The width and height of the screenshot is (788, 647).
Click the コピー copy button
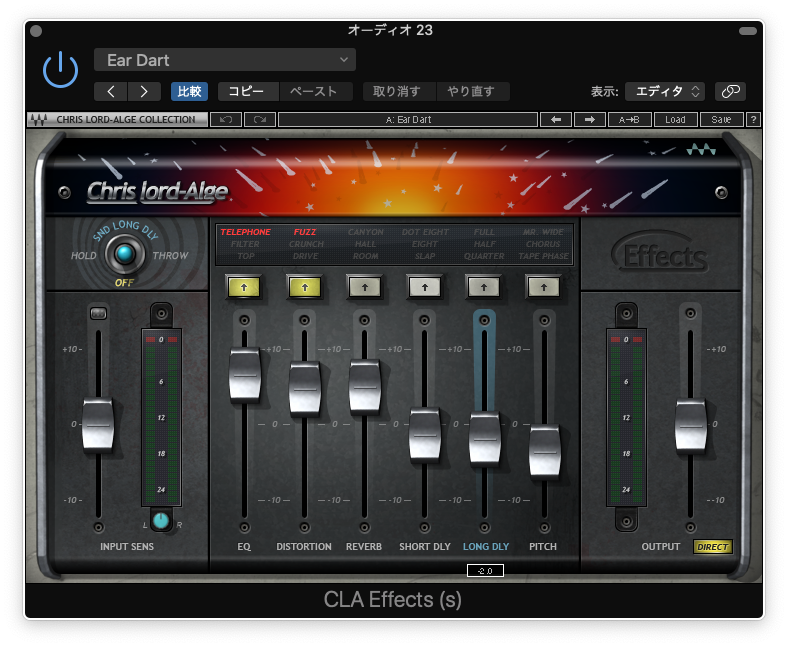coord(248,91)
